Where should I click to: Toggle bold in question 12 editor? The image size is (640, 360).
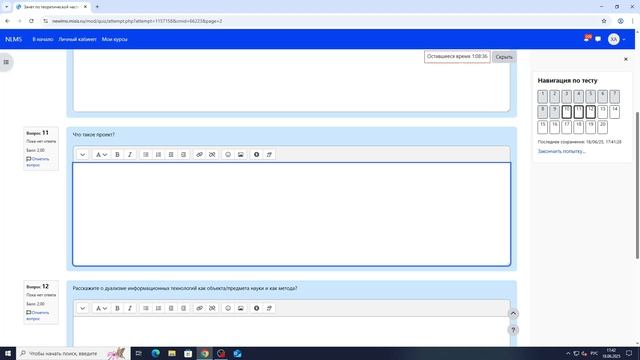pyautogui.click(x=117, y=308)
